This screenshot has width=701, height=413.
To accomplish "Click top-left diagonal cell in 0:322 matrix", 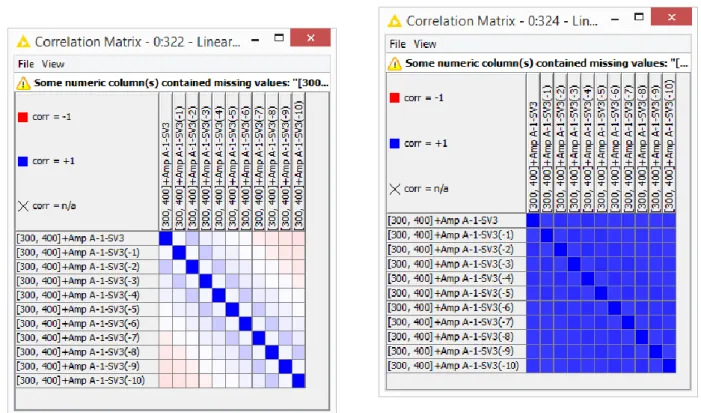I will [x=165, y=238].
